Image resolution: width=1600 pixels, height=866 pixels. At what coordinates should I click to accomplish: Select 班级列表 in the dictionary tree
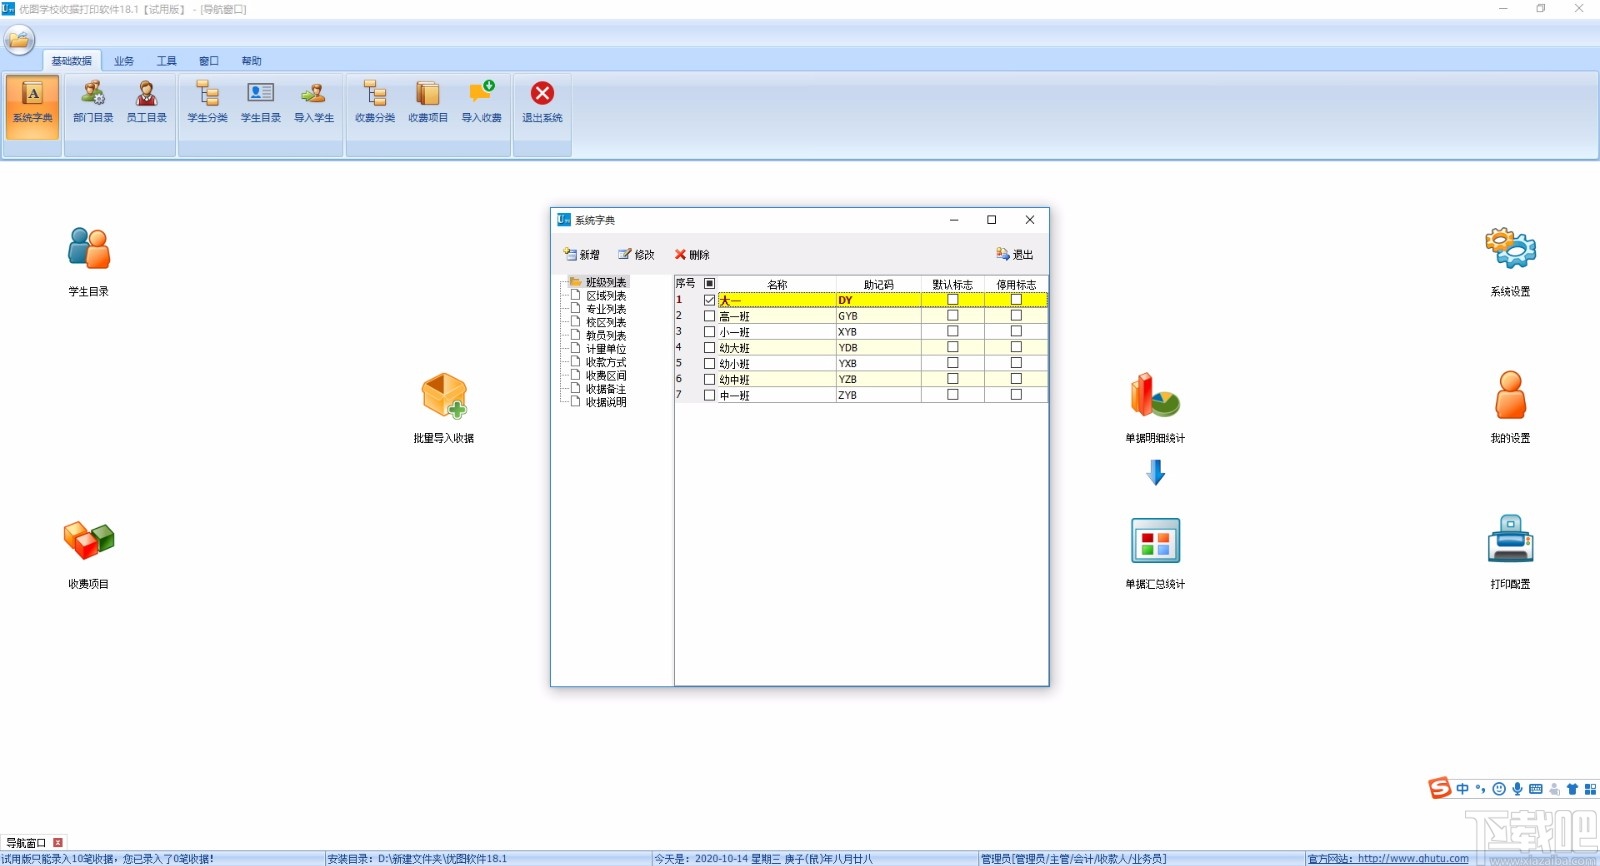(606, 283)
